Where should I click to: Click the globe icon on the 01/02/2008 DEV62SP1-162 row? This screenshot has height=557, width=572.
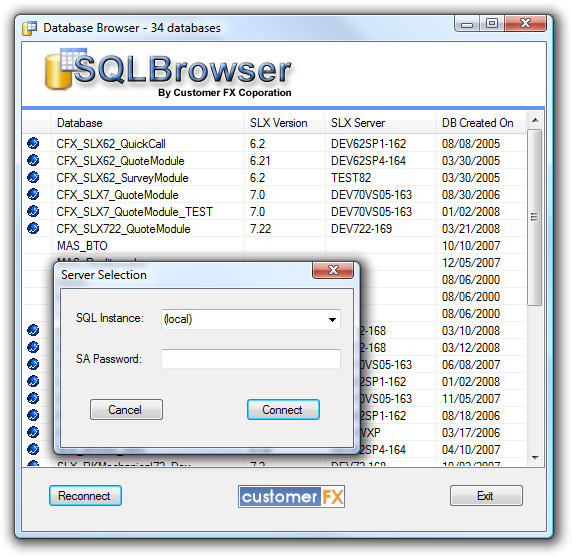coord(33,381)
